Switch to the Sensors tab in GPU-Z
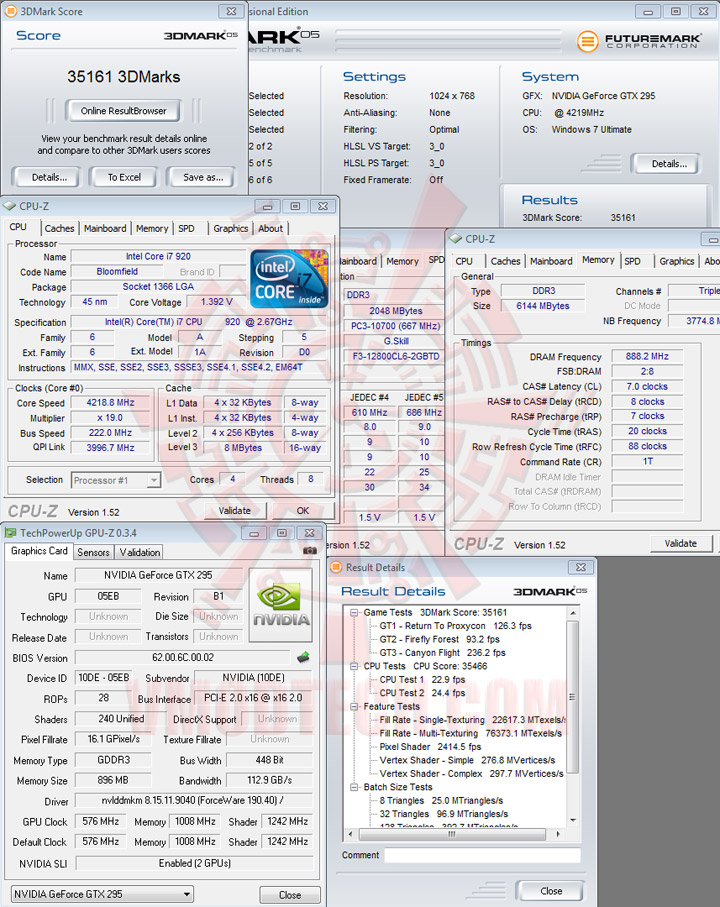The height and width of the screenshot is (907, 720). click(x=94, y=552)
